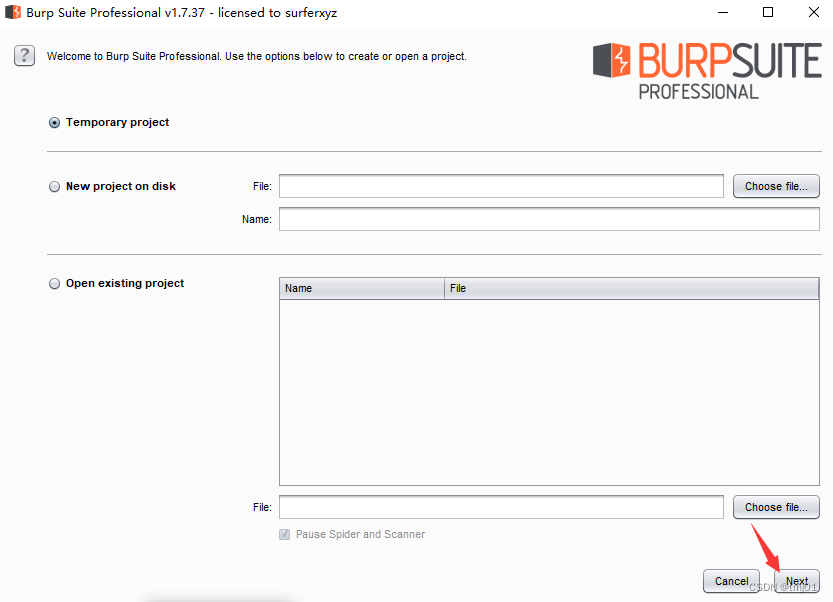The height and width of the screenshot is (602, 833).
Task: Sort projects by File column header
Action: tap(632, 289)
